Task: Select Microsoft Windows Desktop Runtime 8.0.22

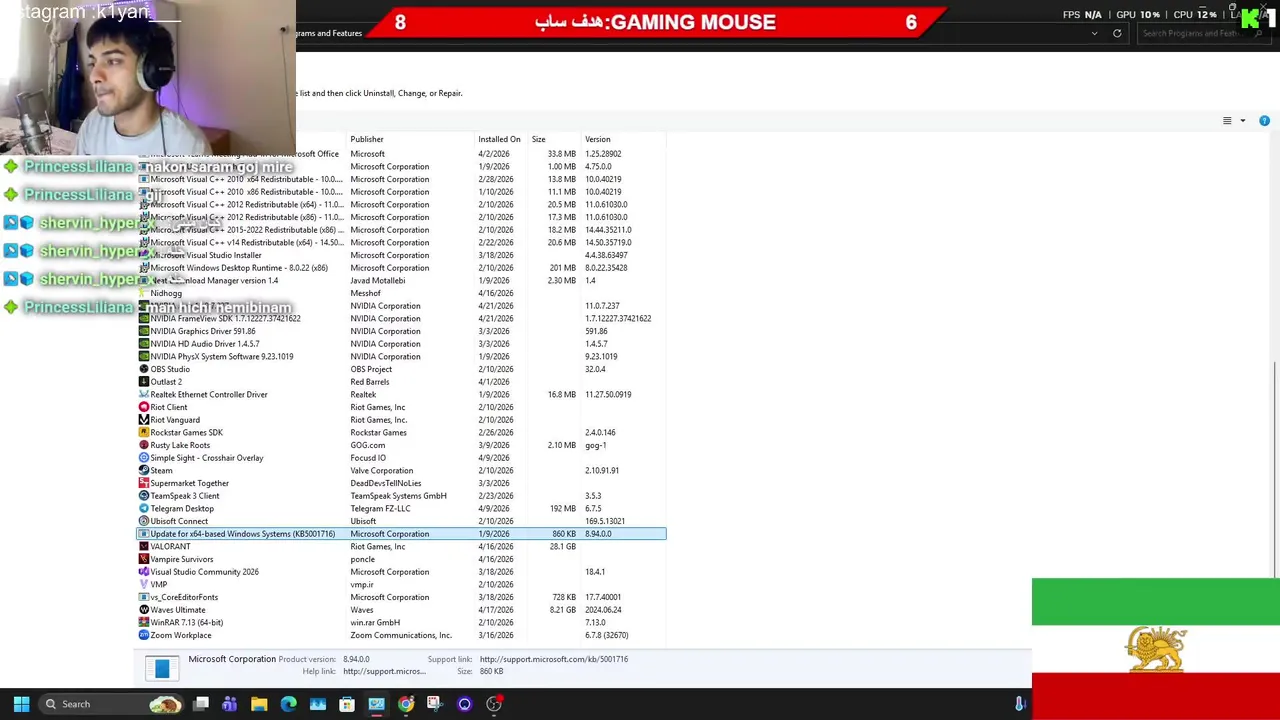Action: [x=401, y=268]
